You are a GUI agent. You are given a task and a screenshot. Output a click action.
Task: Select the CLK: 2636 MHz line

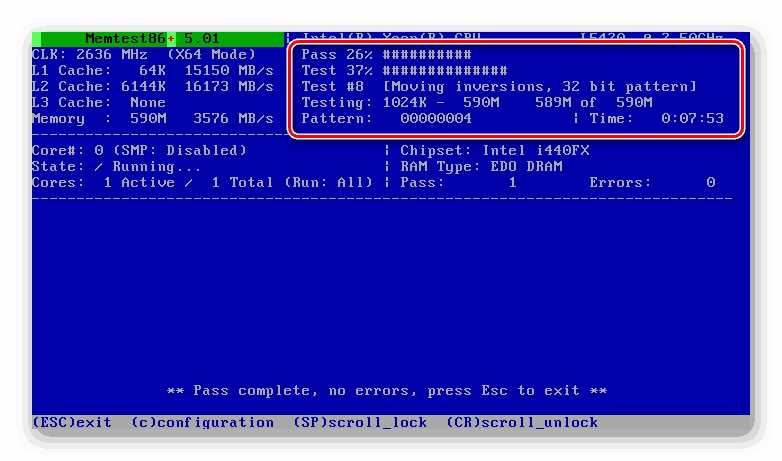[x=144, y=54]
